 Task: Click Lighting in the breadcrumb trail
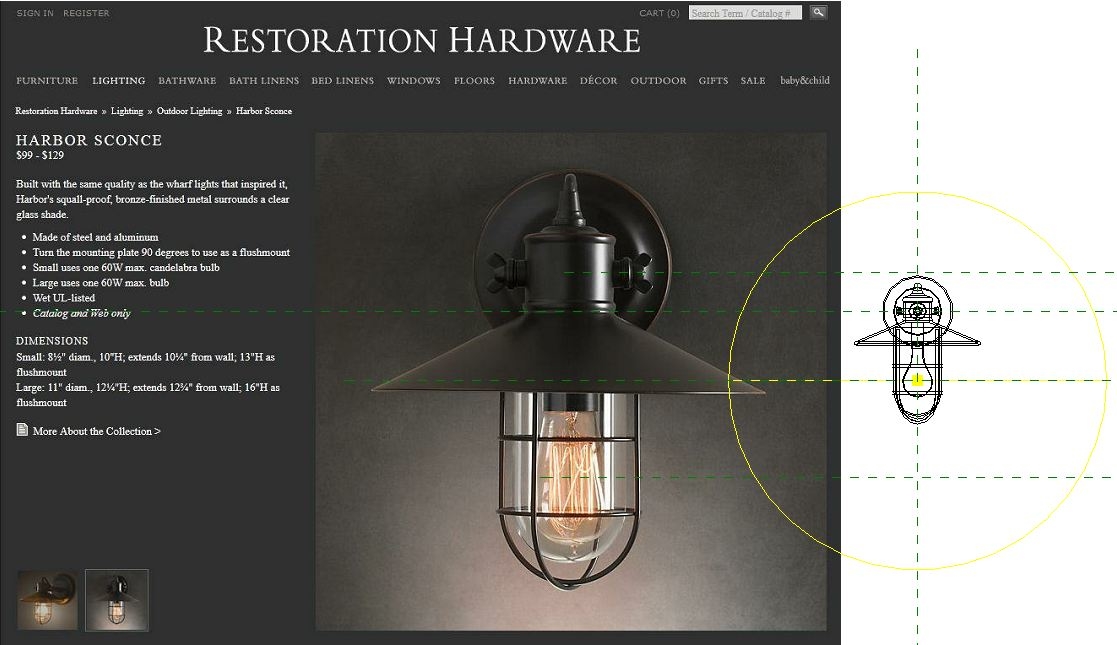127,111
